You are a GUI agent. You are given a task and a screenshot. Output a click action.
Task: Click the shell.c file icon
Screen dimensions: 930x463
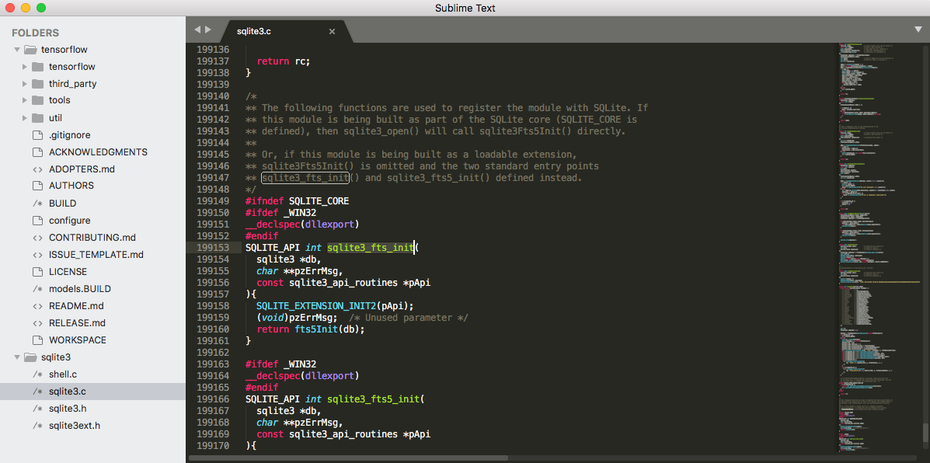(x=38, y=374)
